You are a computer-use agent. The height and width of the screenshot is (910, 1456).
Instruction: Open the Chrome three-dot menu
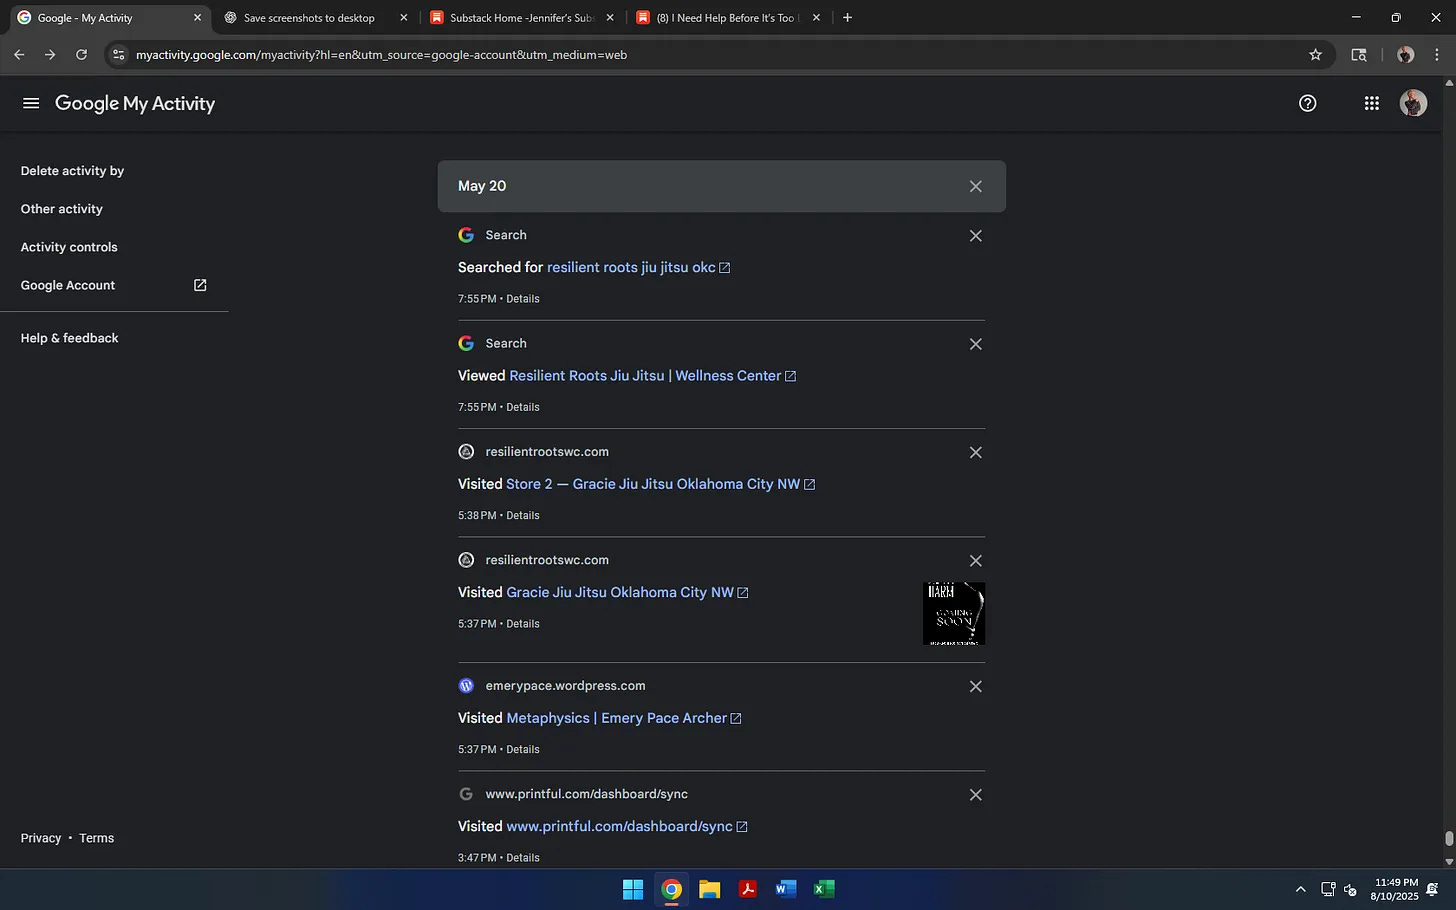(1437, 55)
